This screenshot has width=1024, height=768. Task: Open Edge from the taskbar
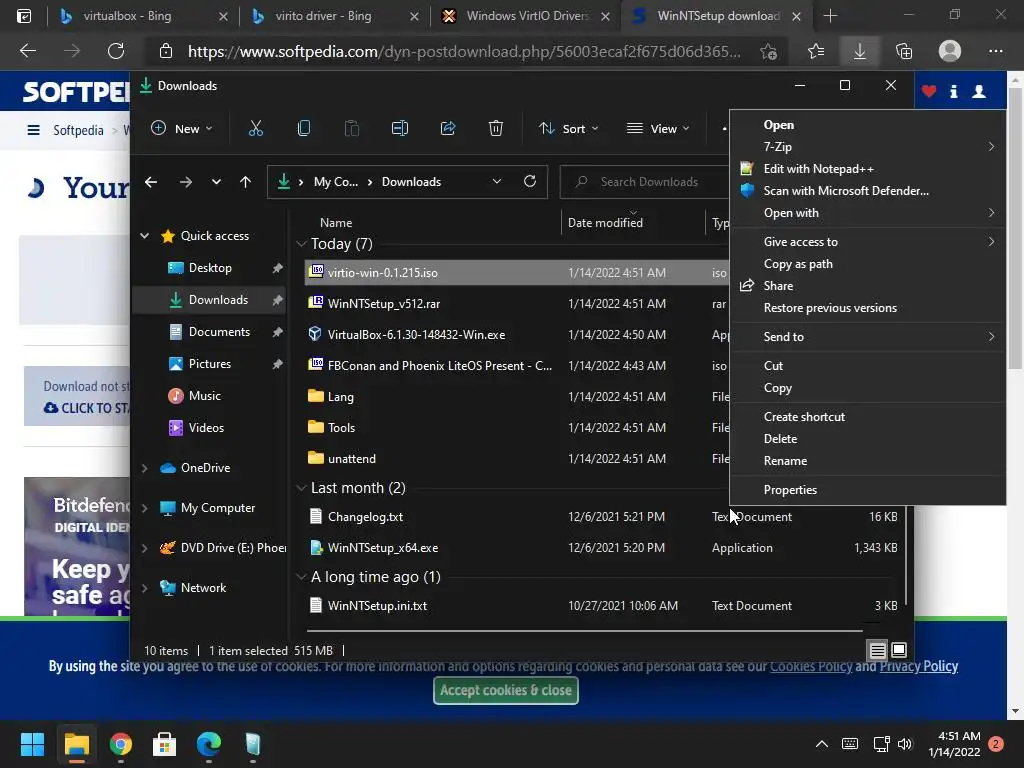(209, 744)
